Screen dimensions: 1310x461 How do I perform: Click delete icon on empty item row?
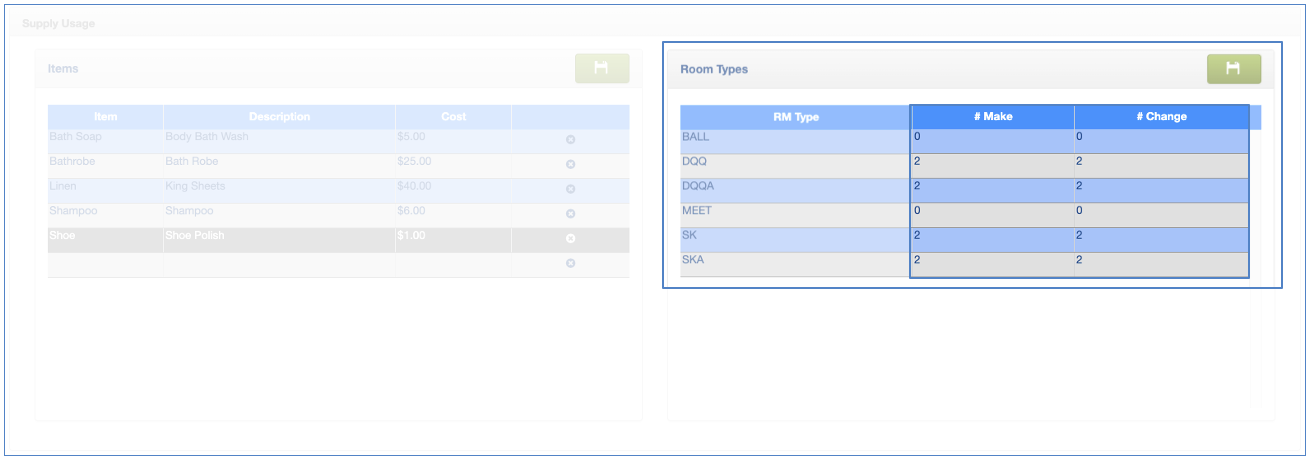click(570, 264)
